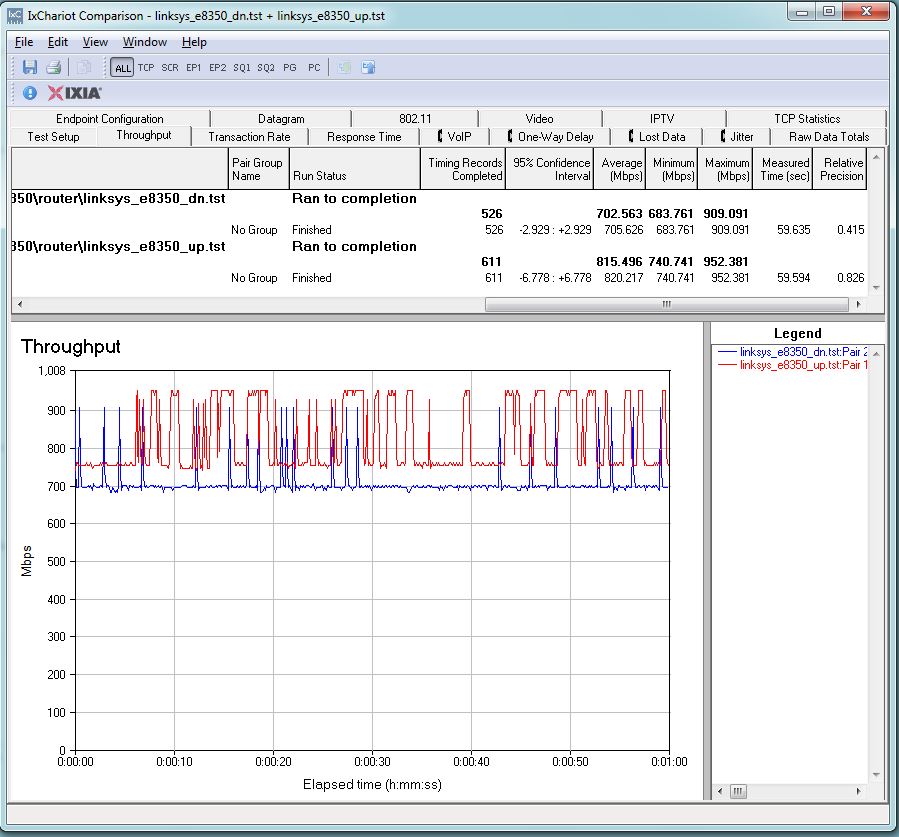Viewport: 899px width, 837px height.
Task: Open the Edit menu
Action: point(57,42)
